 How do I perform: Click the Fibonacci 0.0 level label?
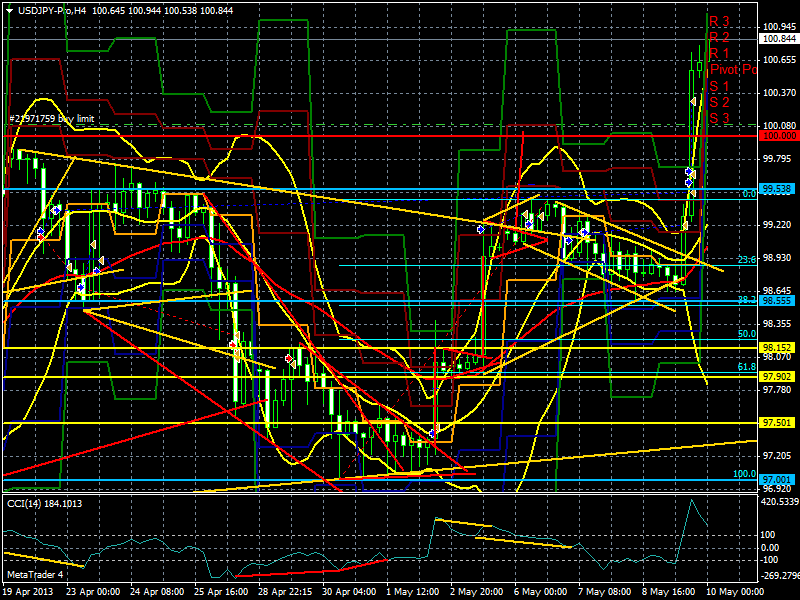click(749, 194)
